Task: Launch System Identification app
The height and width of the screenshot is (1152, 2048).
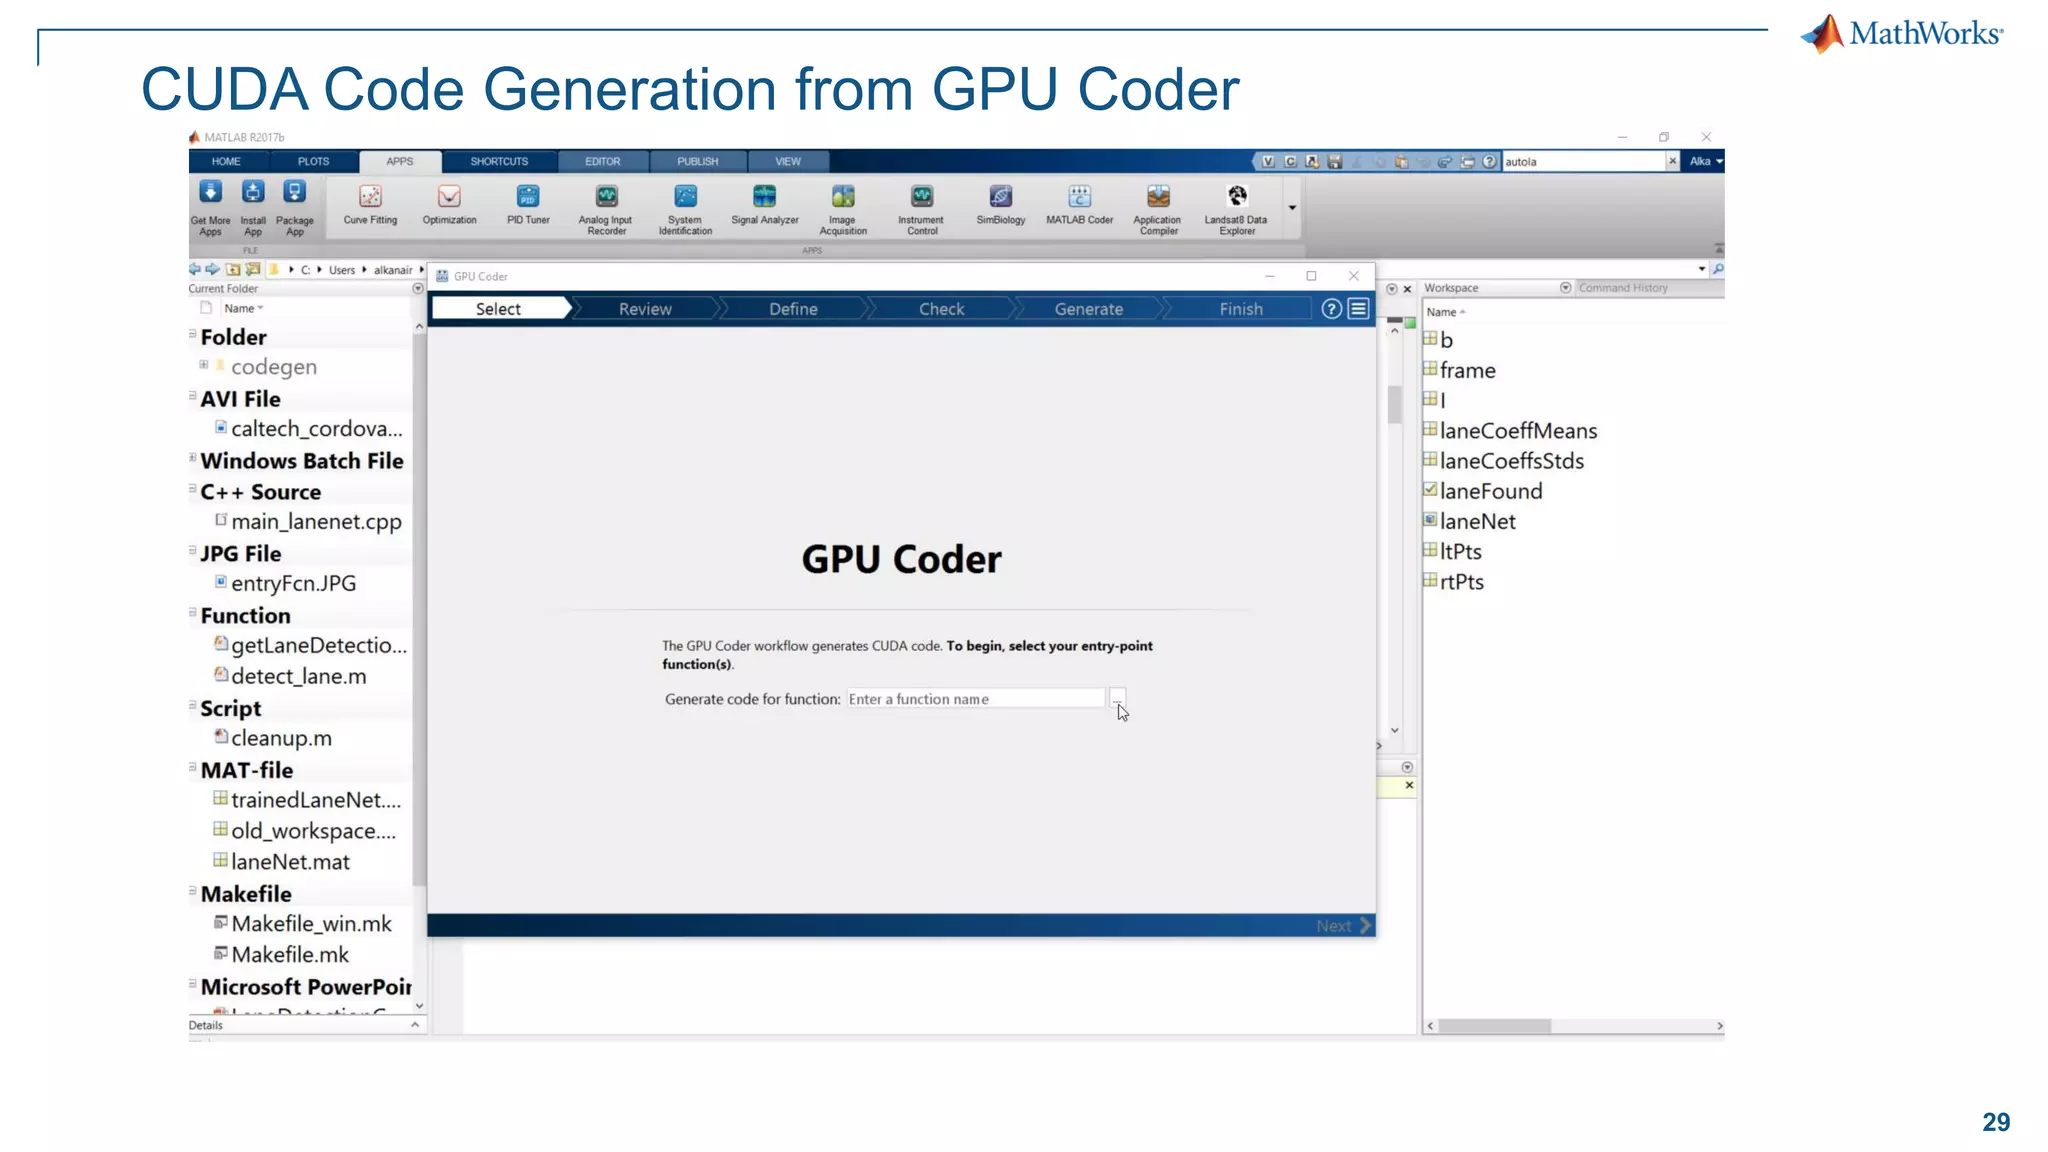Action: (x=685, y=210)
